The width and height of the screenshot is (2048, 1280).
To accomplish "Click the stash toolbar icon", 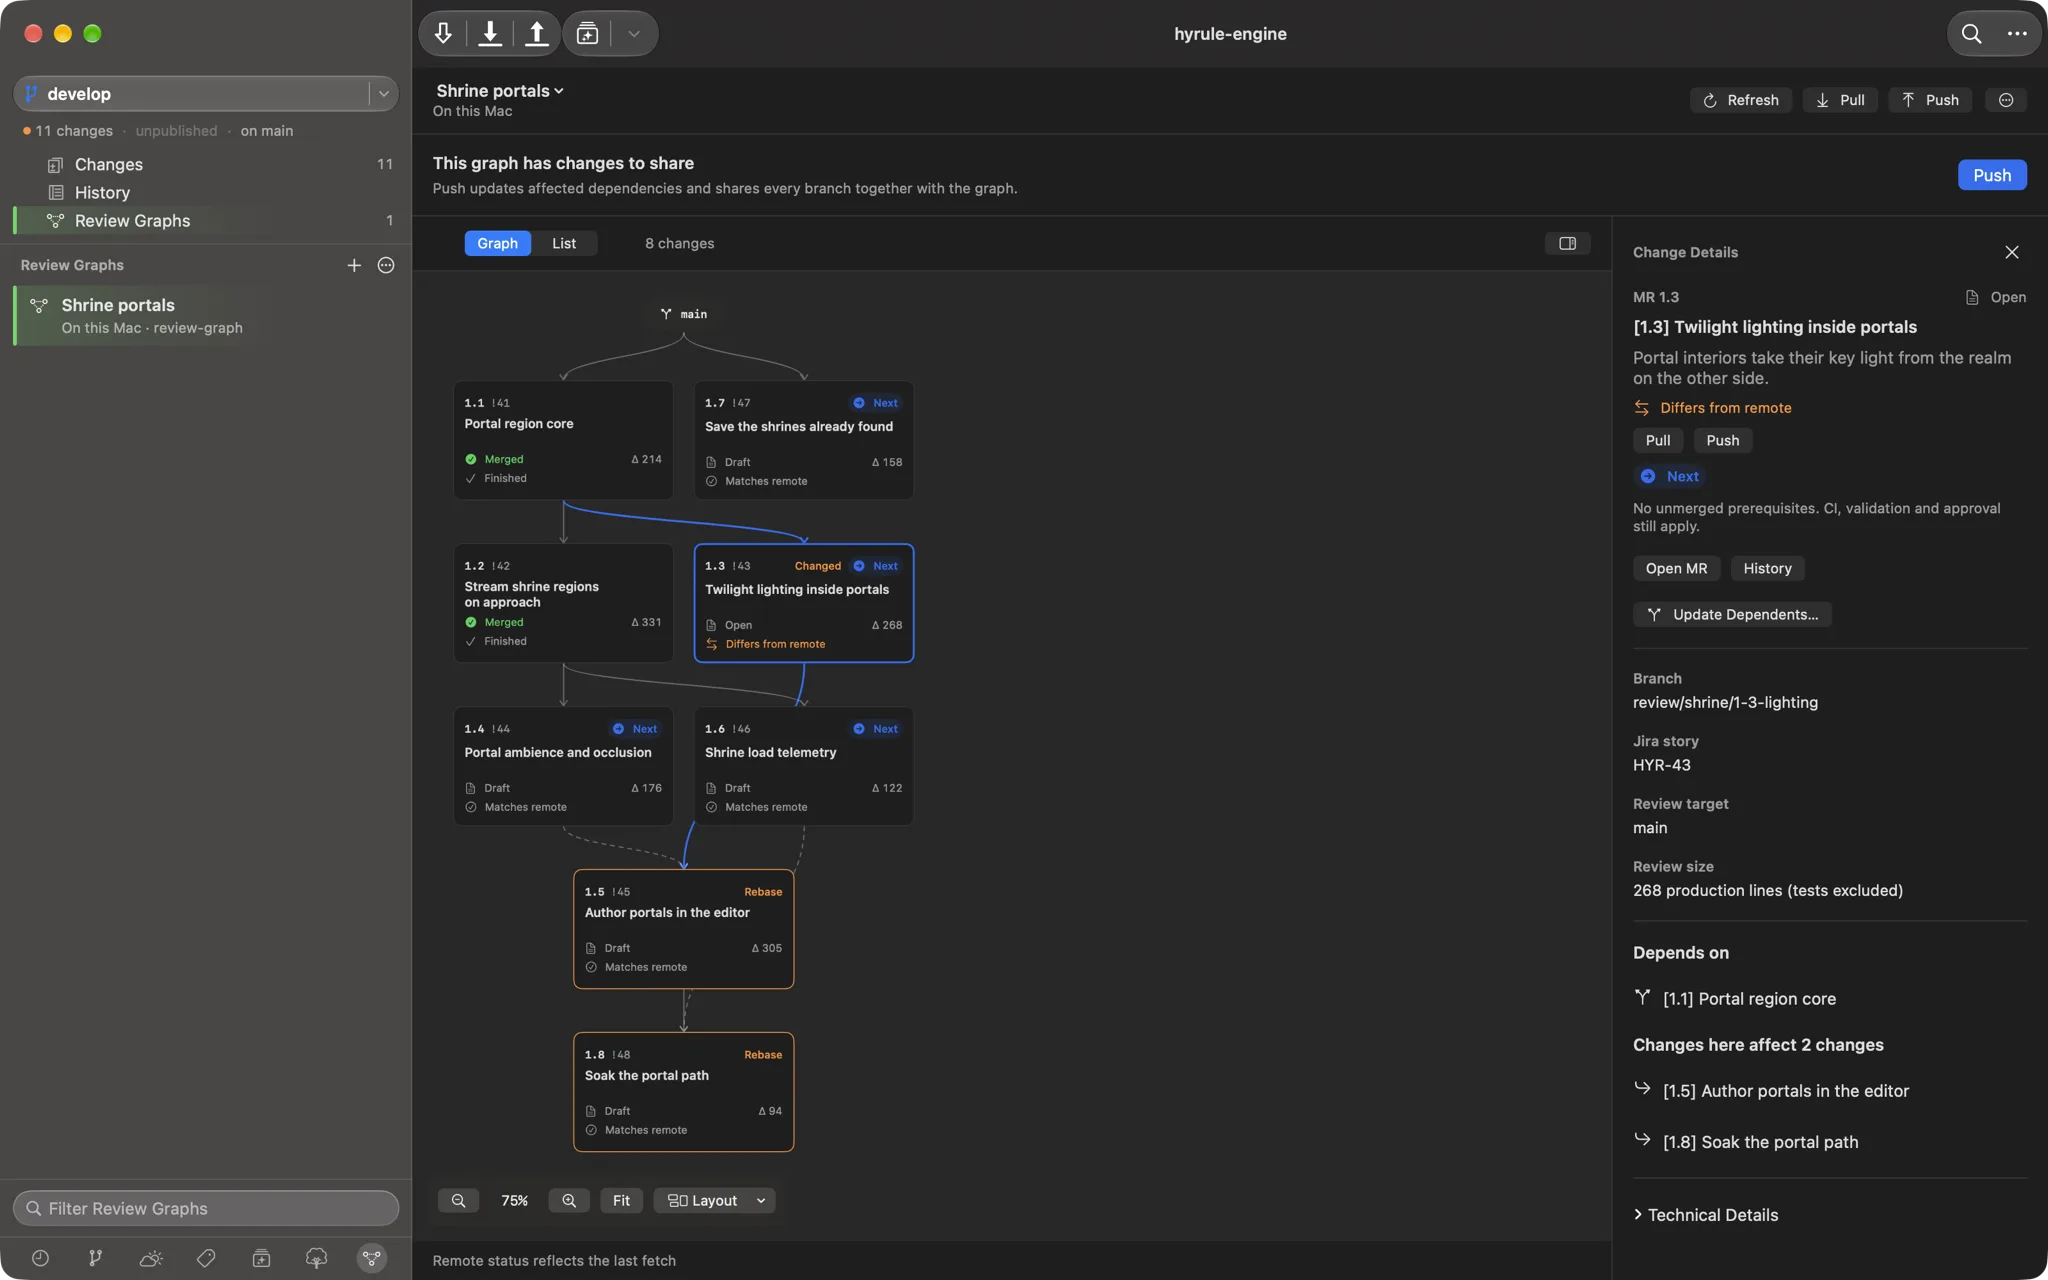I will (x=588, y=34).
